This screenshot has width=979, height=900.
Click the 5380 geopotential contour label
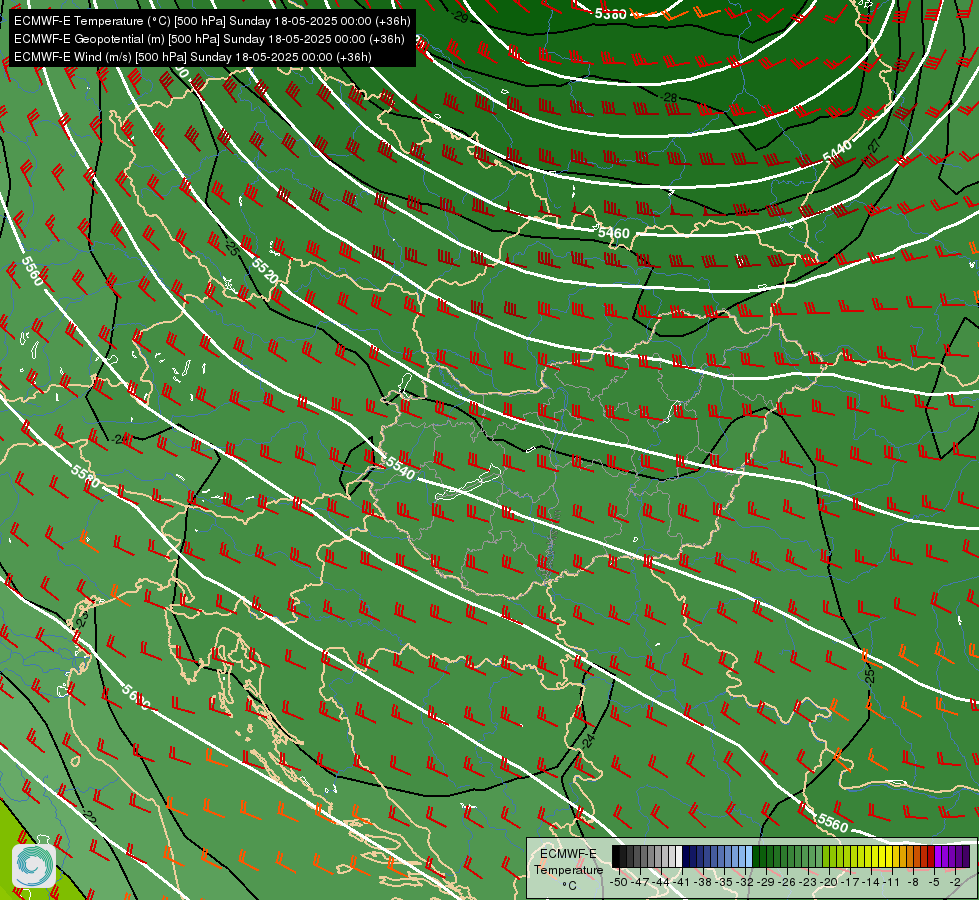[x=610, y=14]
